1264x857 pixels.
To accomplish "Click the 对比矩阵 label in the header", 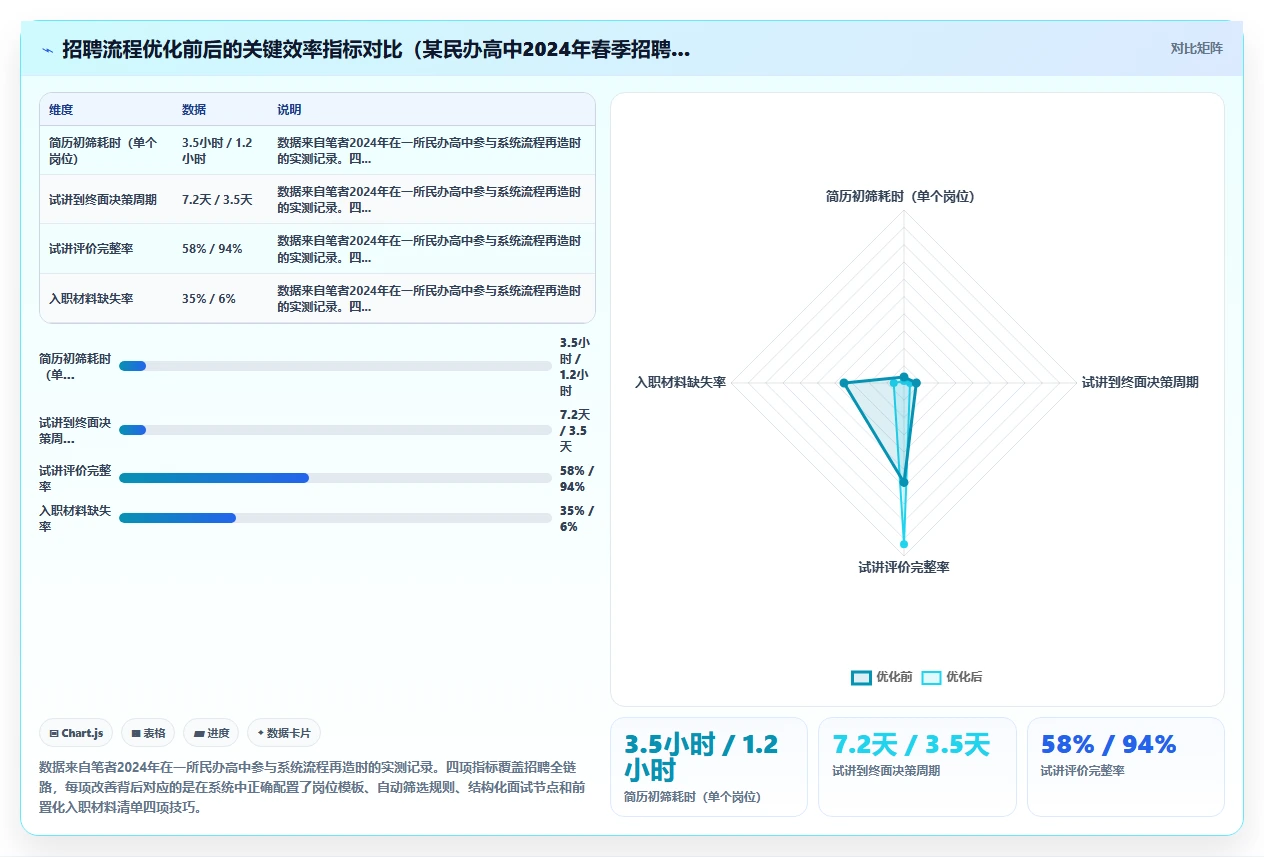I will [x=1196, y=48].
